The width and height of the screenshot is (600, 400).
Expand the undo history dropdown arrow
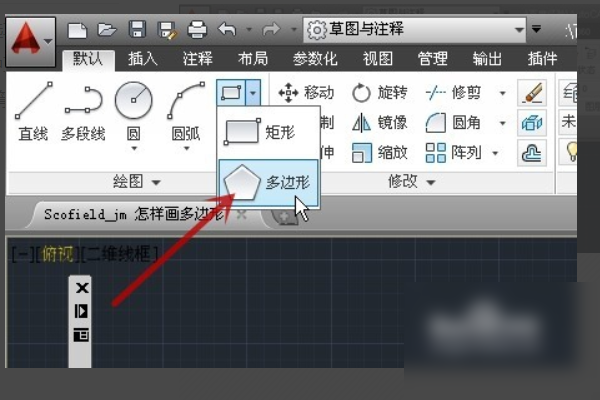pos(249,29)
